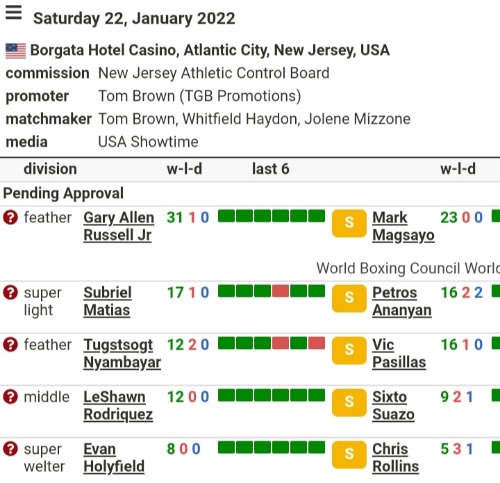Click Tugstsogt Nyambayar's last 6 results bar
The image size is (500, 483).
point(271,343)
